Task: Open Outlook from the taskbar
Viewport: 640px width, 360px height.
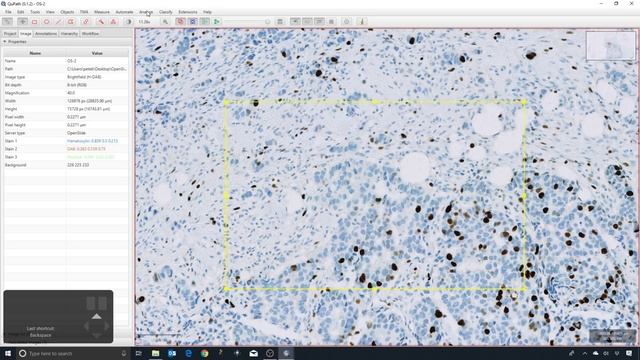Action: [172, 353]
